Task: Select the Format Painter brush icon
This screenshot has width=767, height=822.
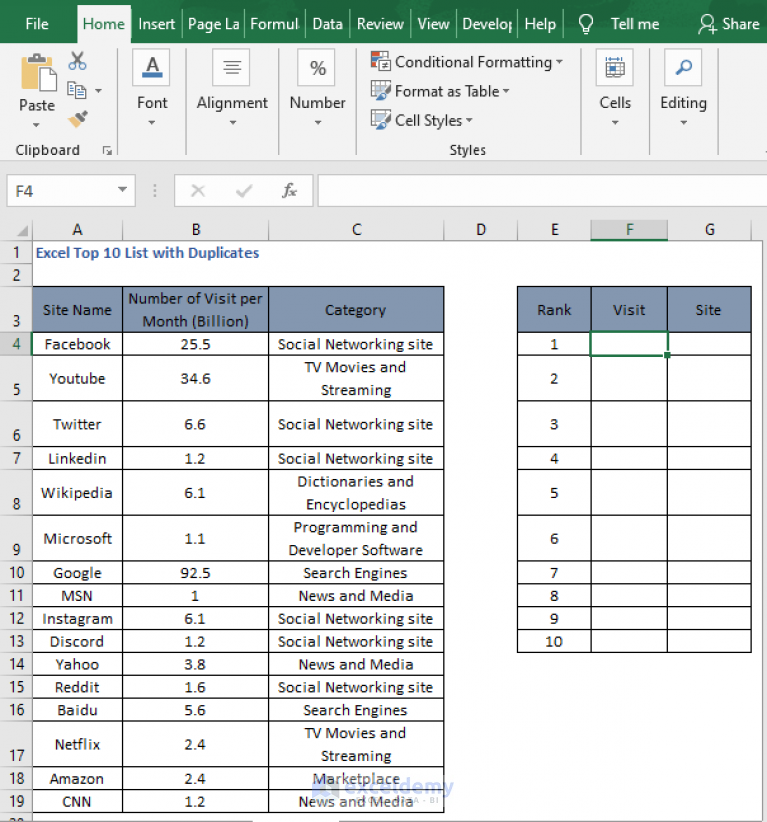Action: pyautogui.click(x=78, y=119)
